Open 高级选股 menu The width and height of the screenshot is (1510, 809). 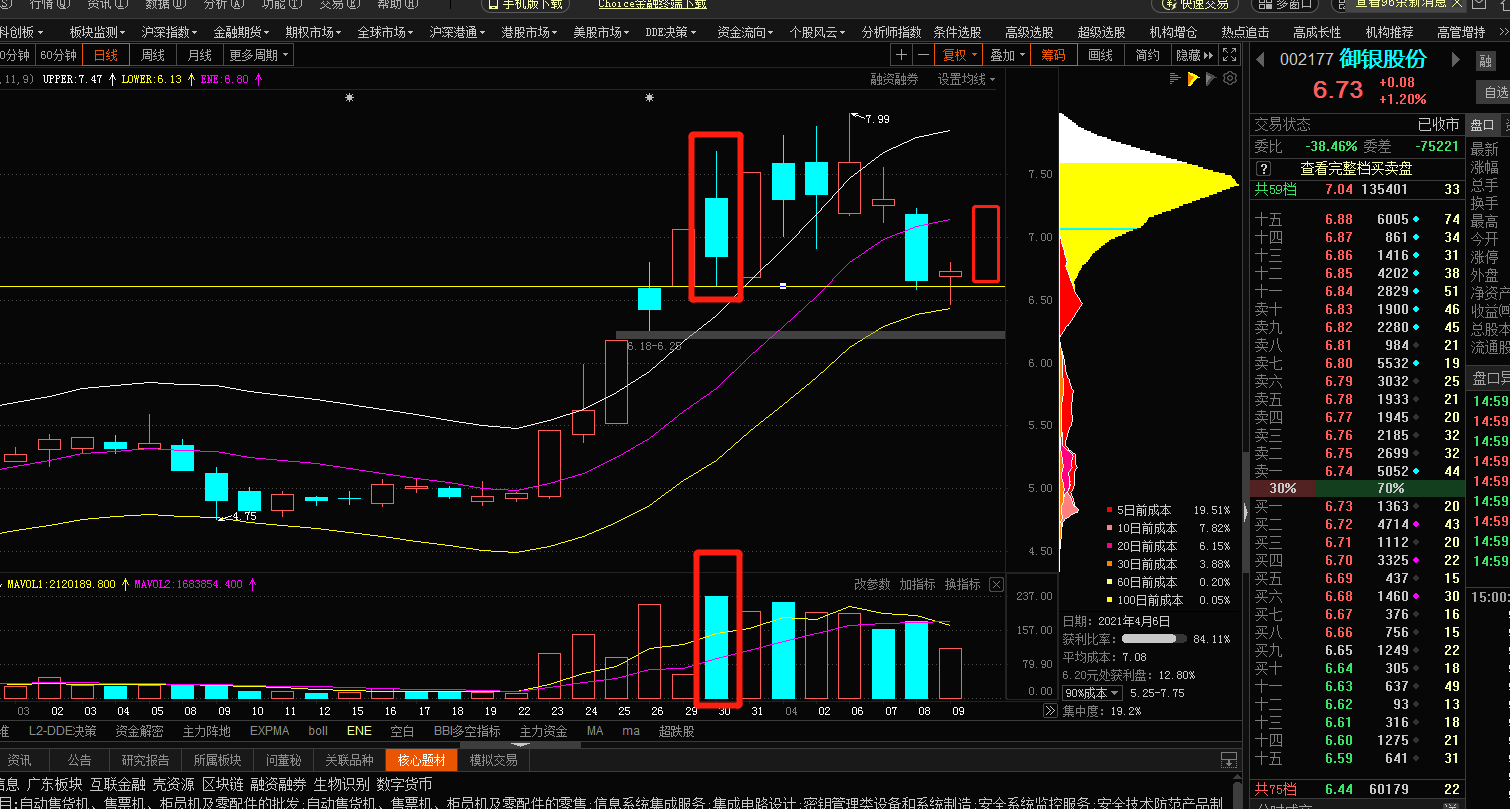tap(1029, 32)
